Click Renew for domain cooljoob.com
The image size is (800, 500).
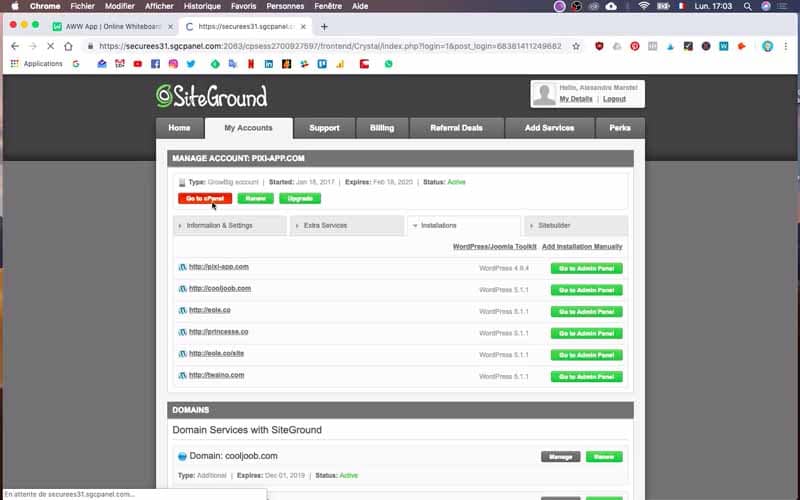click(x=604, y=457)
